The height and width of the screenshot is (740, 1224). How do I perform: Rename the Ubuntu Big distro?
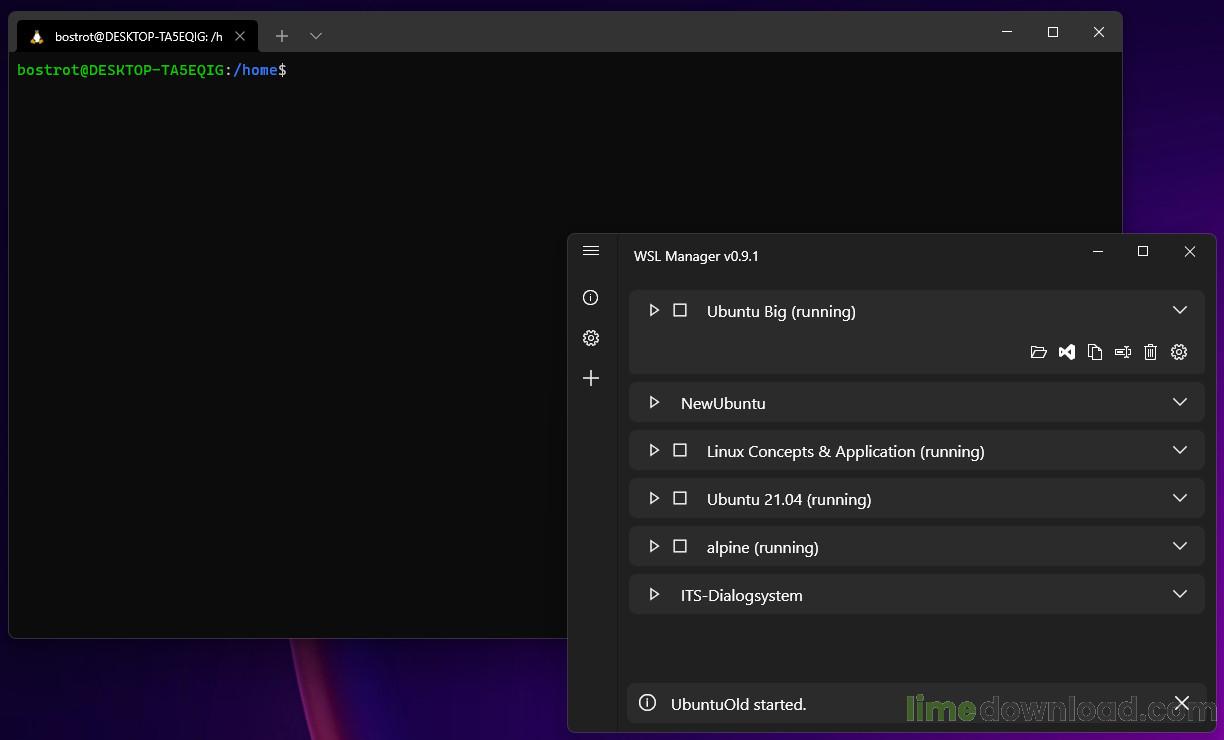[1123, 352]
